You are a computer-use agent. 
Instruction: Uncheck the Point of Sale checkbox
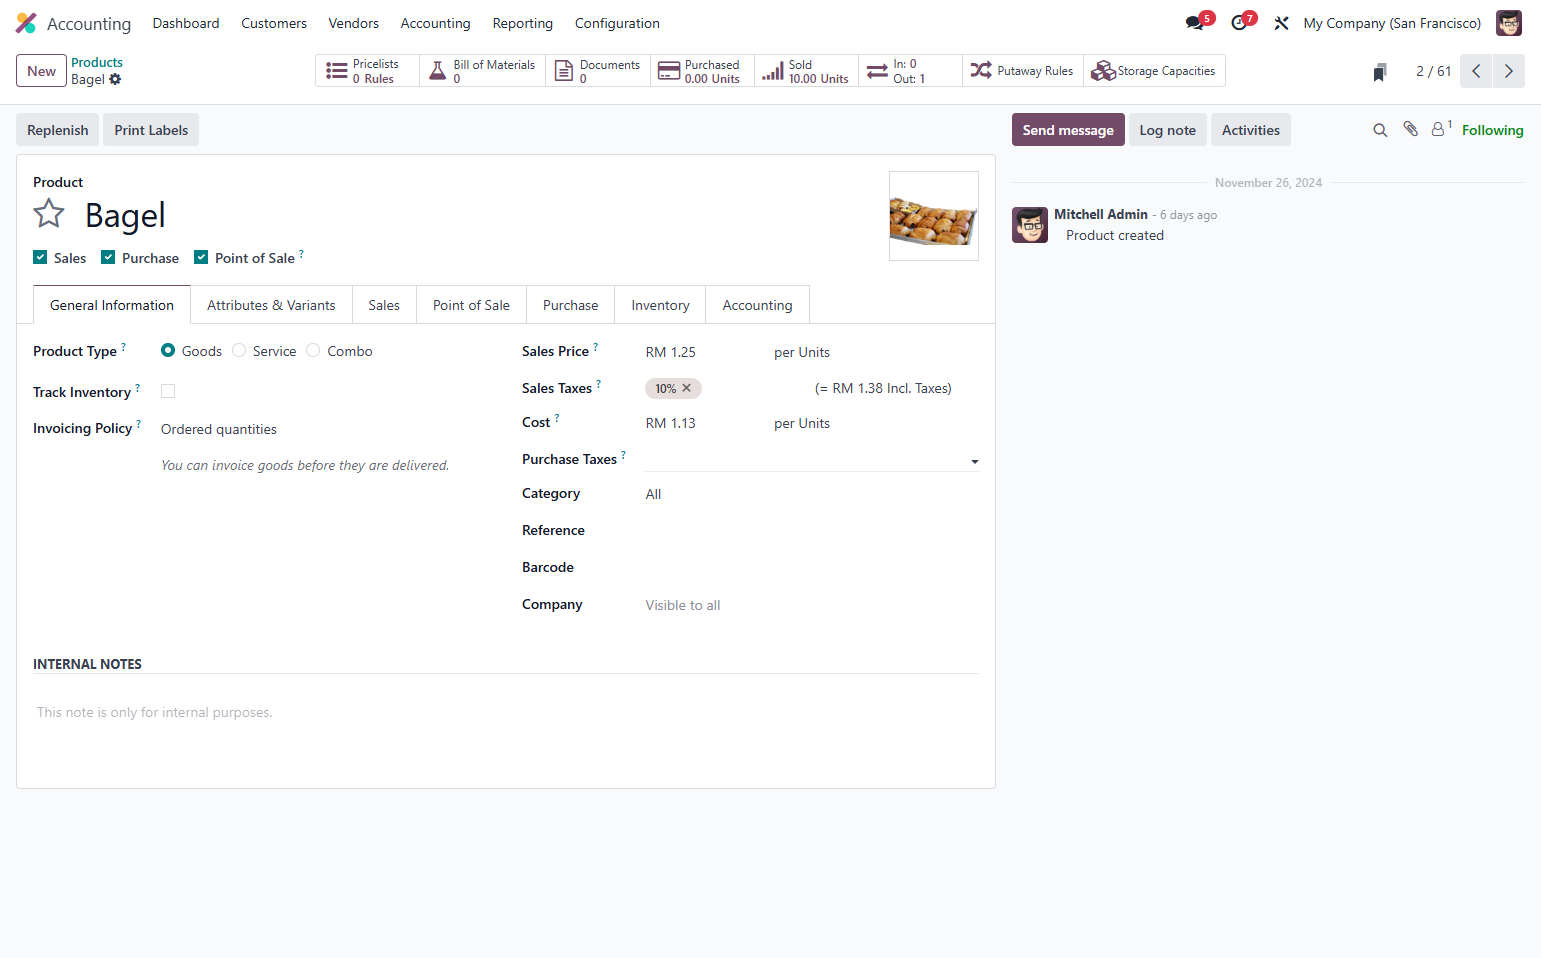(201, 257)
